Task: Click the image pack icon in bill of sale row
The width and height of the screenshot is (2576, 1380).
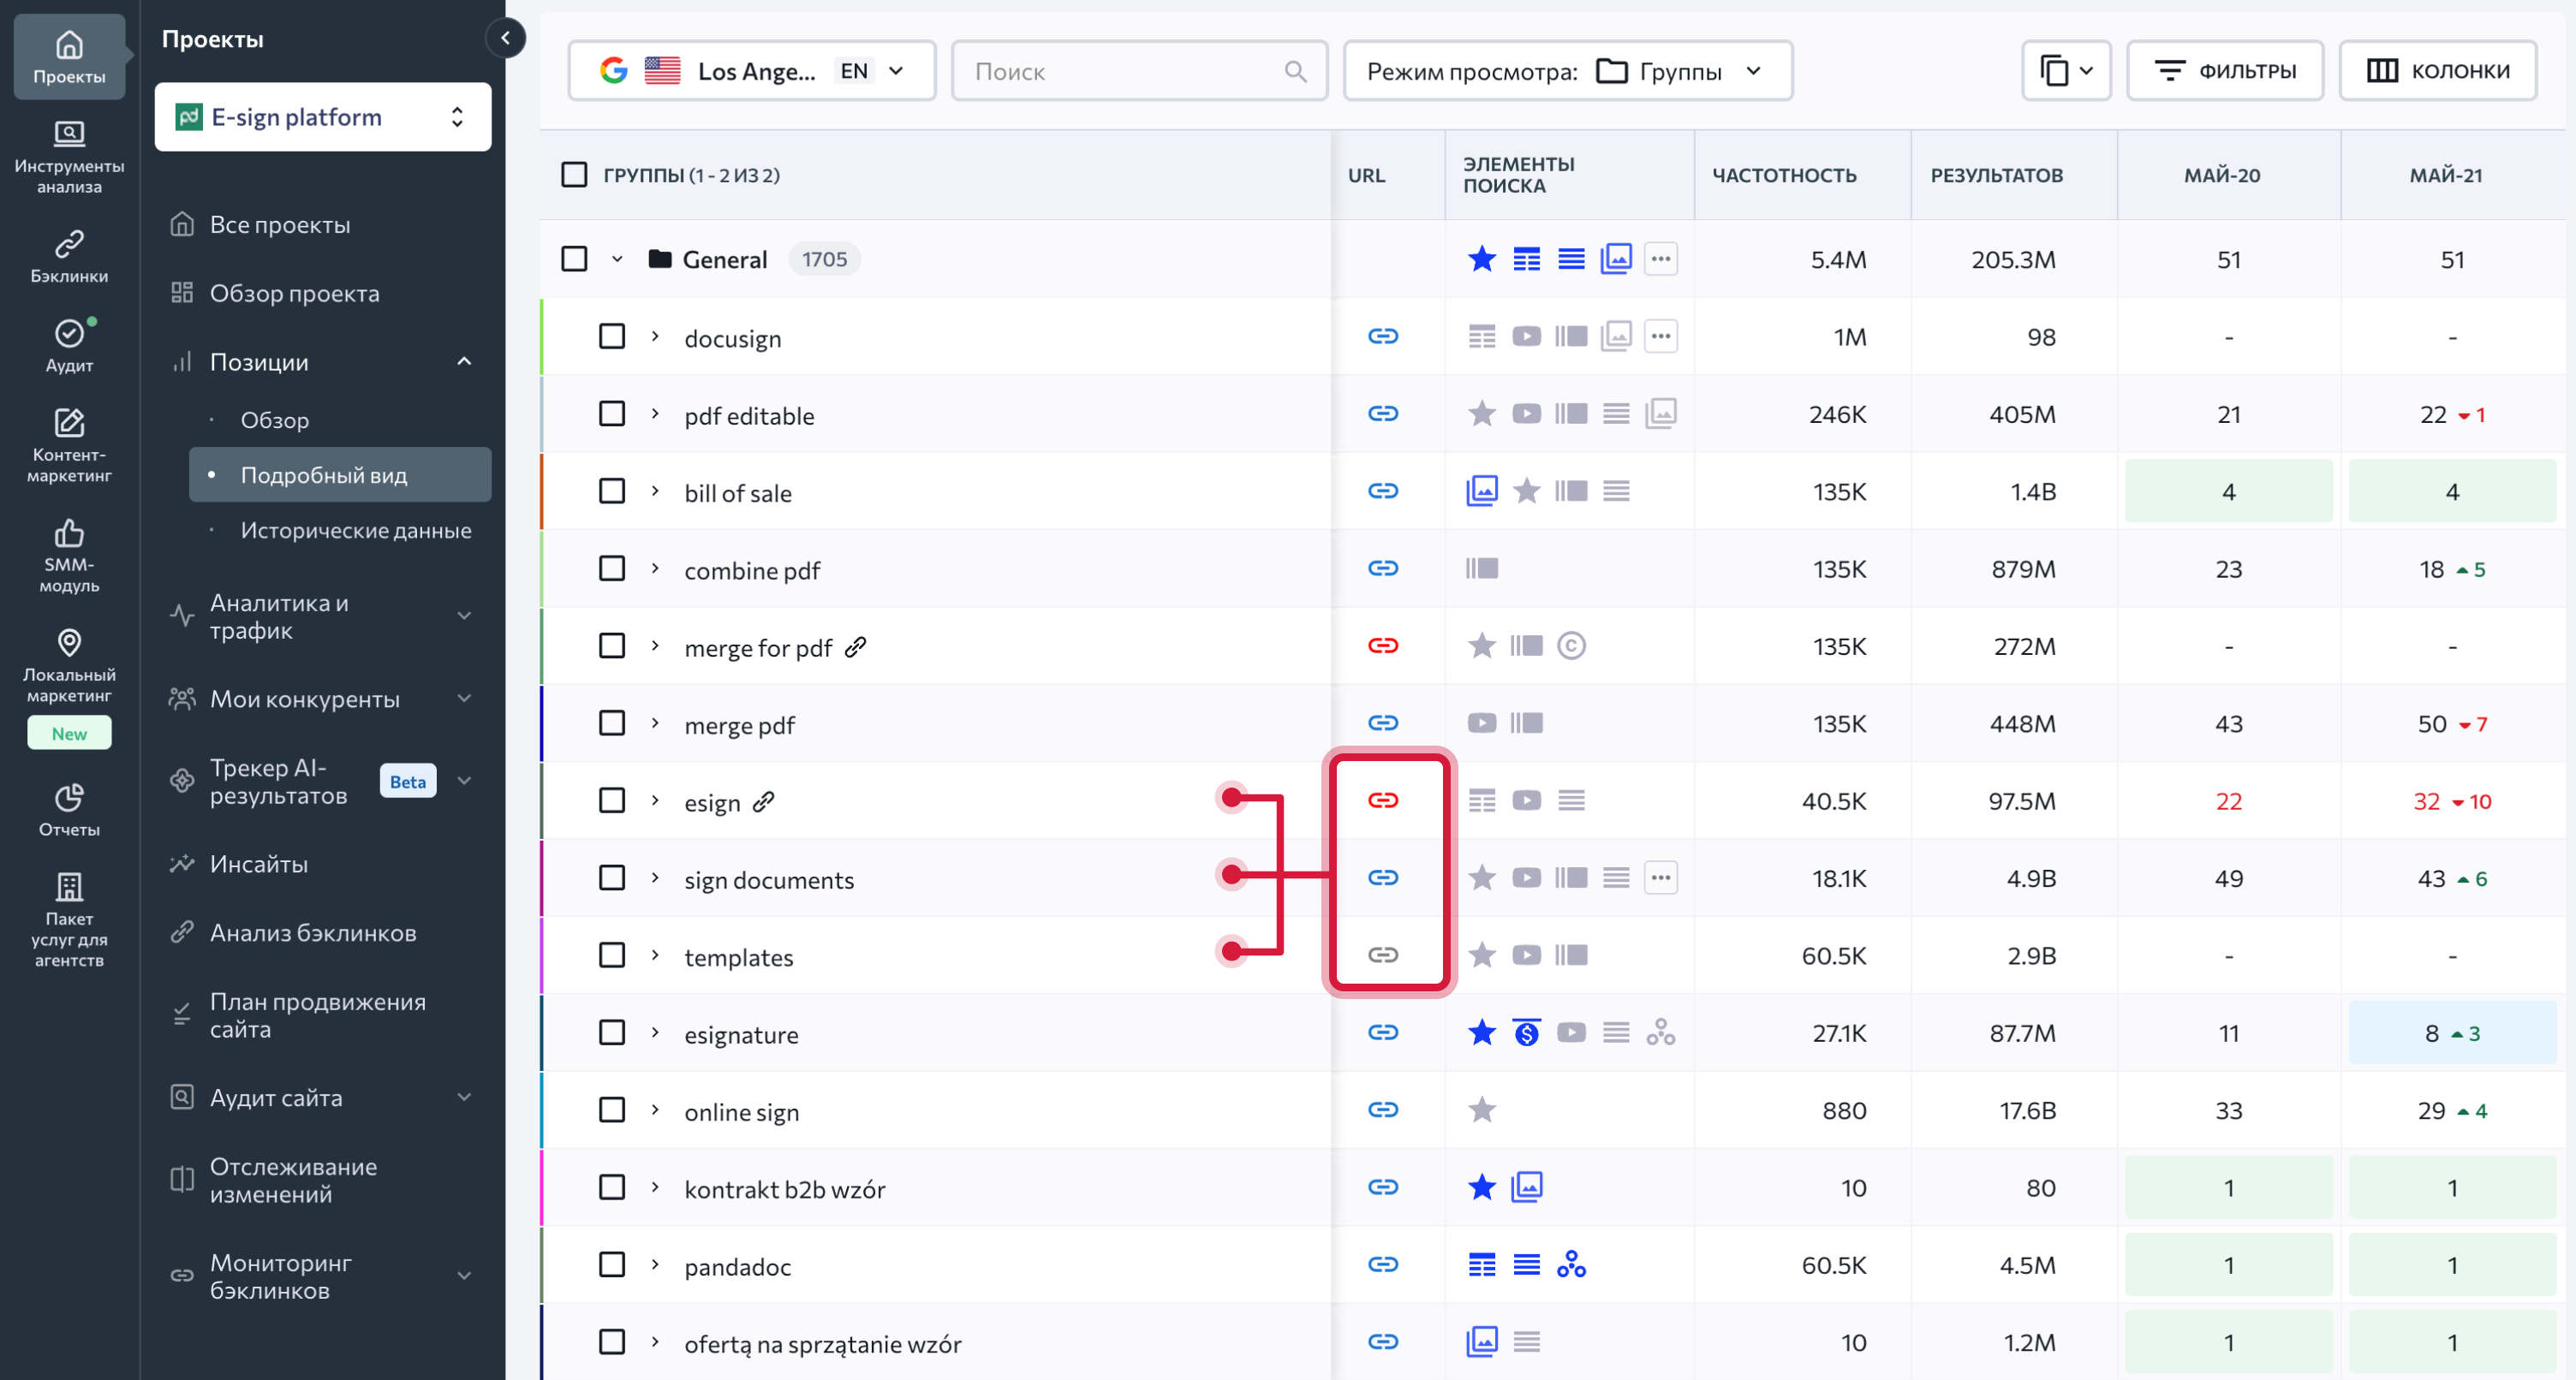Action: (1482, 491)
